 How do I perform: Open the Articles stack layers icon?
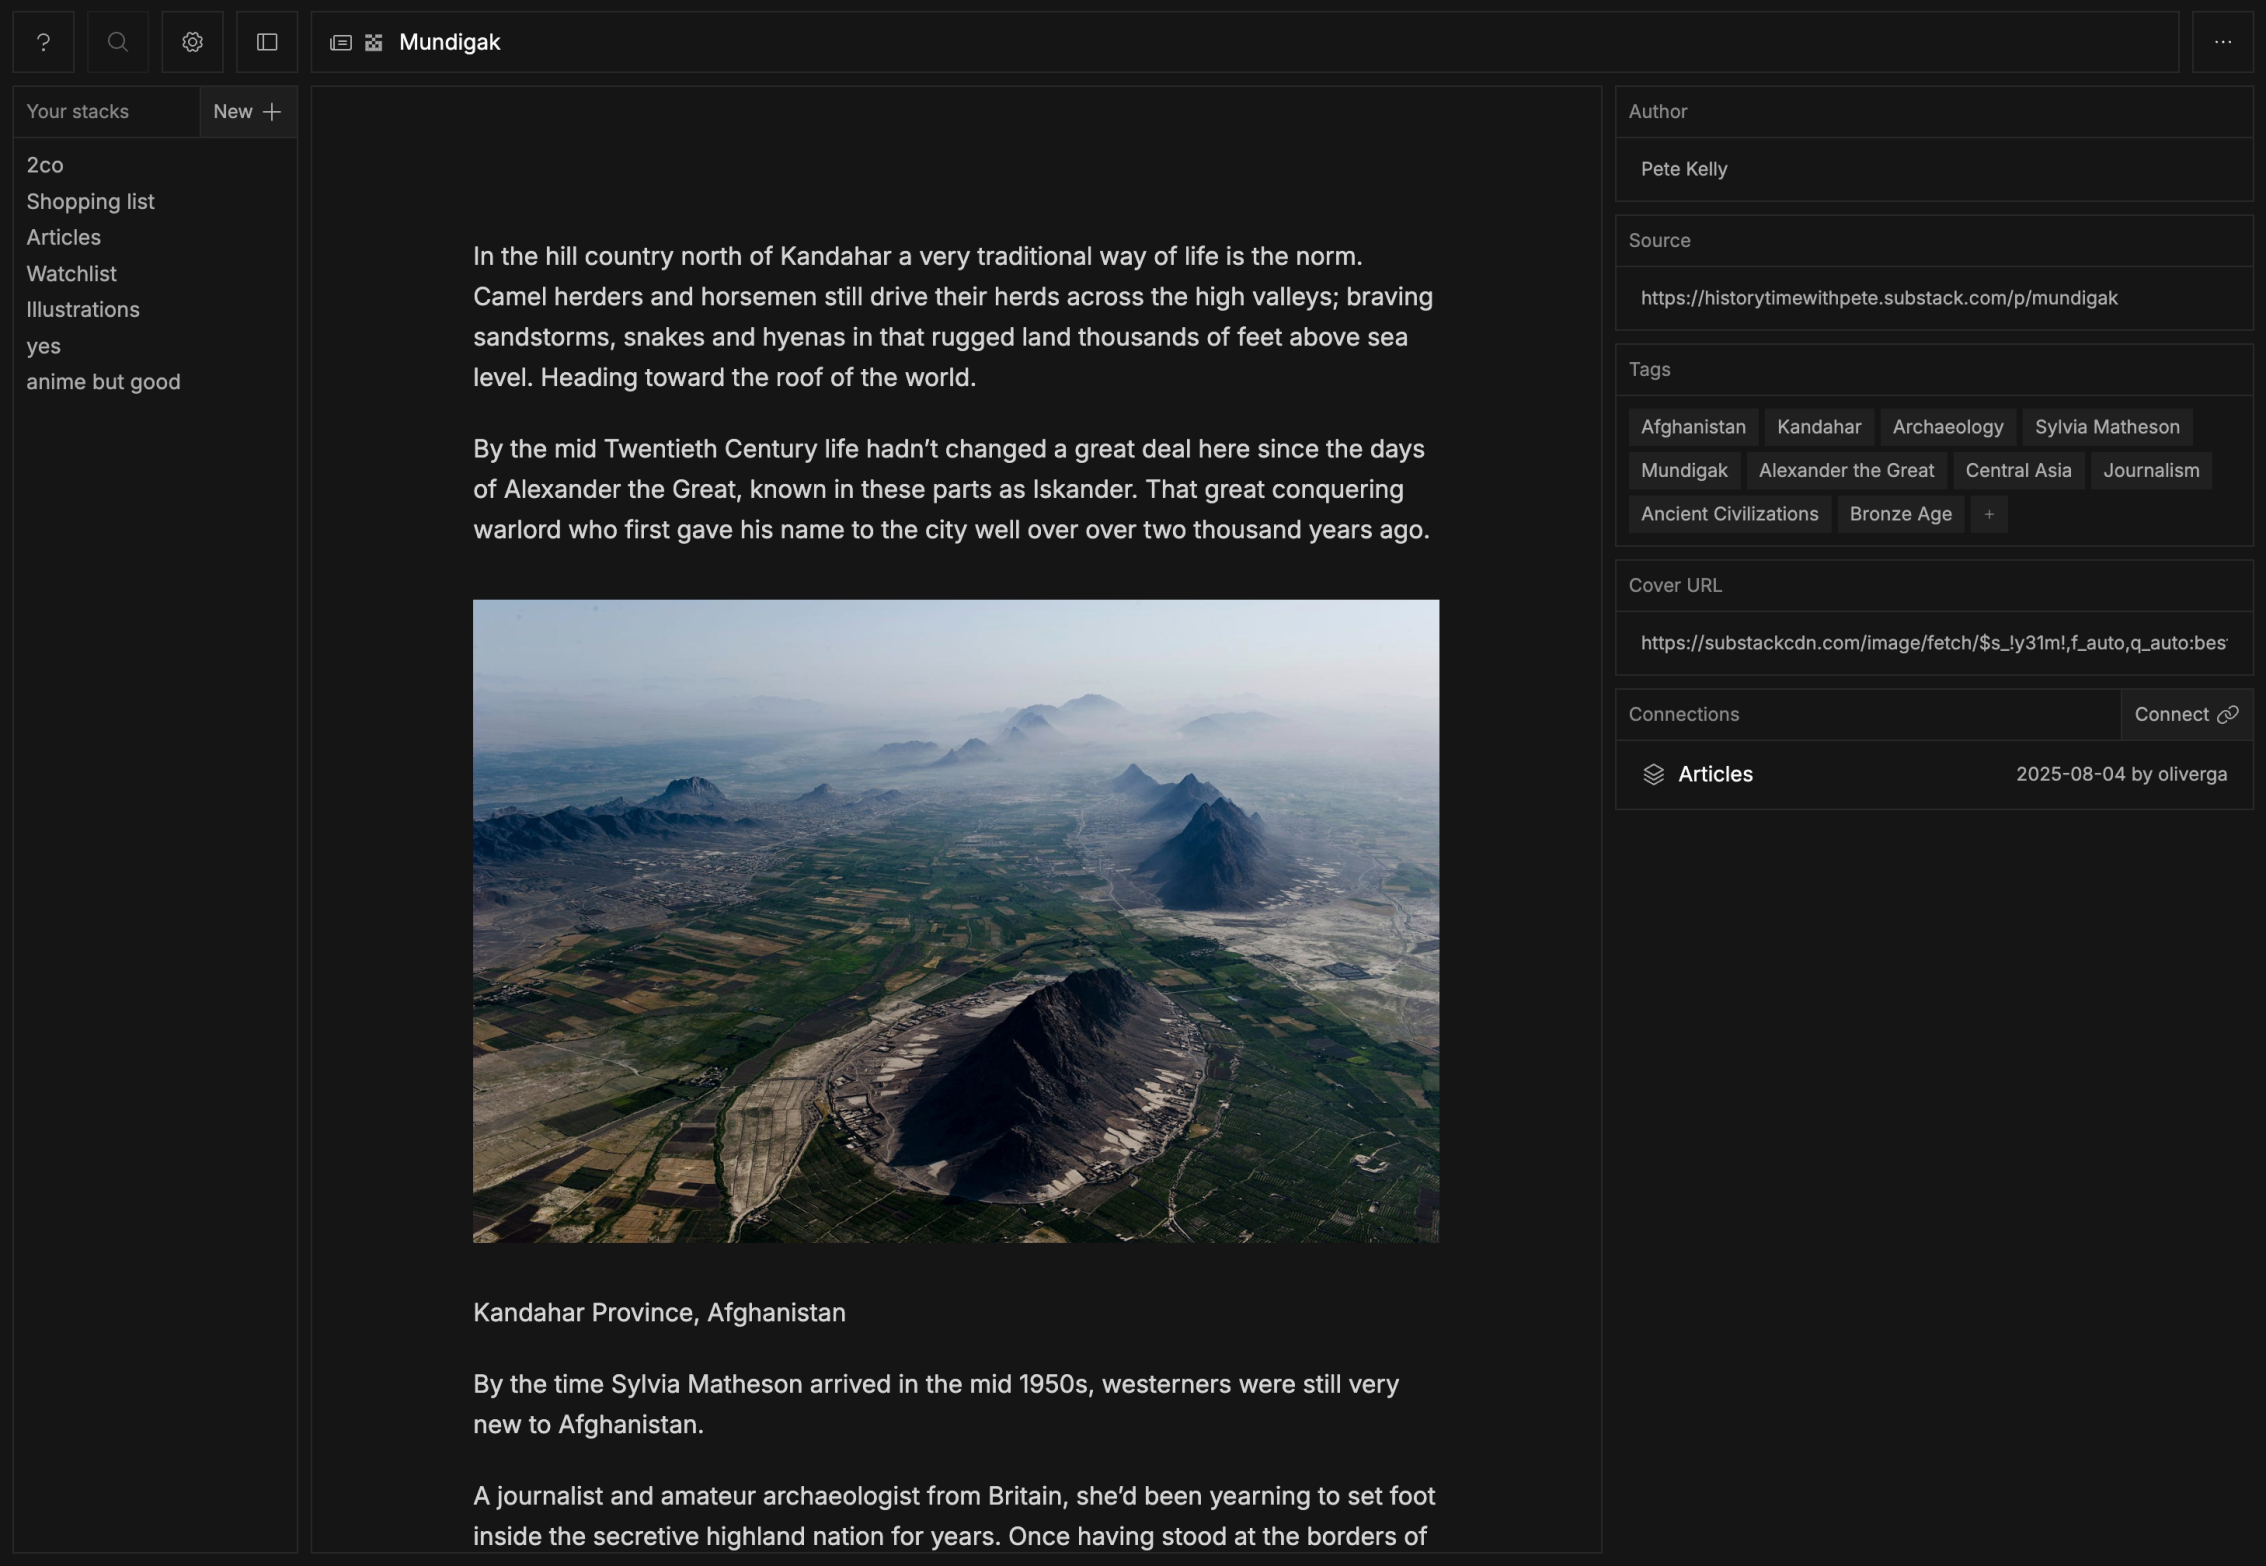click(x=1653, y=775)
